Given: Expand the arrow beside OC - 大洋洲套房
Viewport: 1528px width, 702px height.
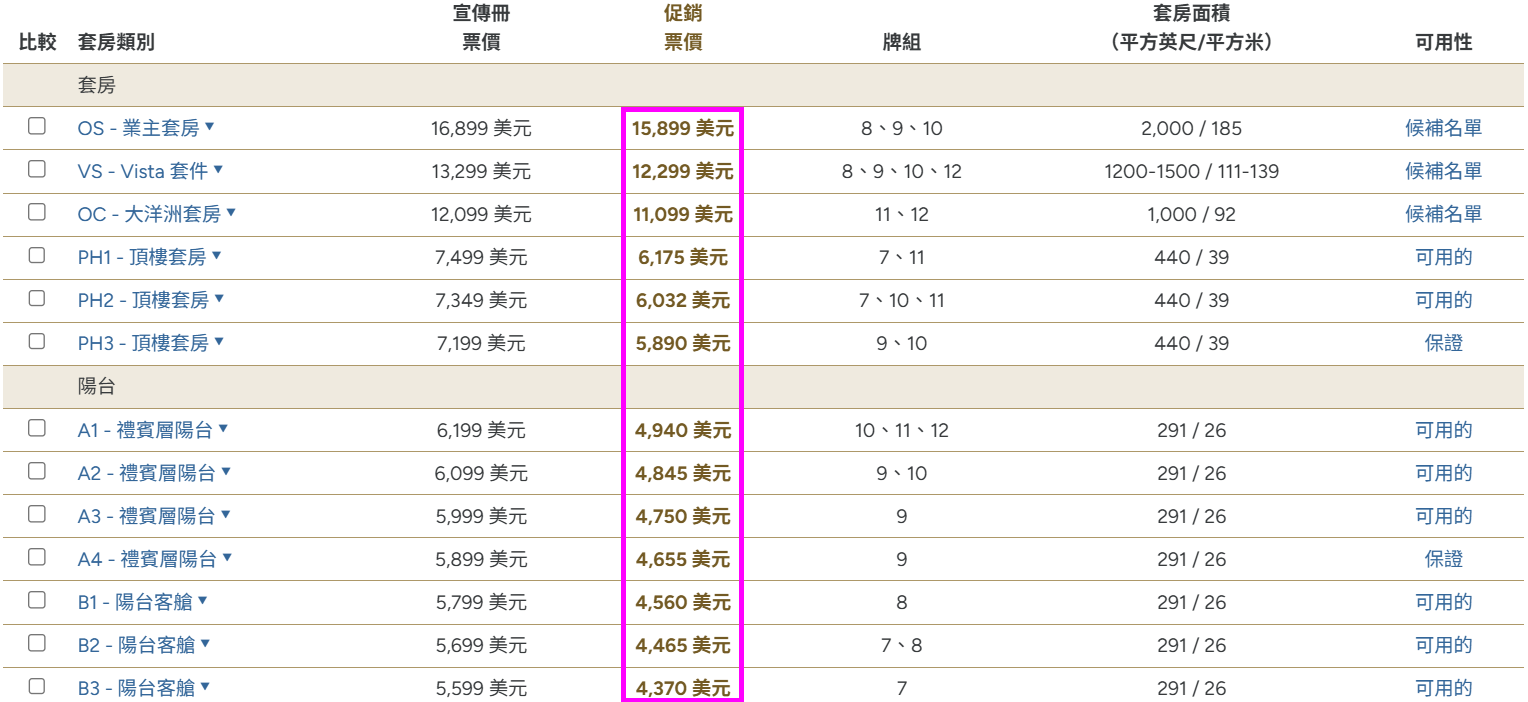Looking at the screenshot, I should coord(231,213).
